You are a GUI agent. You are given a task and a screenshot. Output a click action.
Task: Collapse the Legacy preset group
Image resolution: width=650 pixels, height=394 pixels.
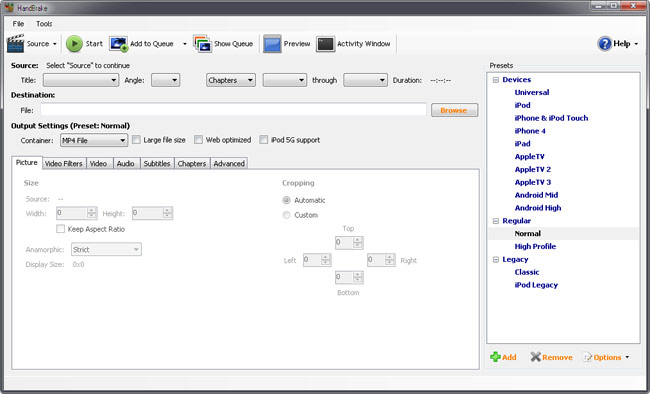[x=495, y=260]
